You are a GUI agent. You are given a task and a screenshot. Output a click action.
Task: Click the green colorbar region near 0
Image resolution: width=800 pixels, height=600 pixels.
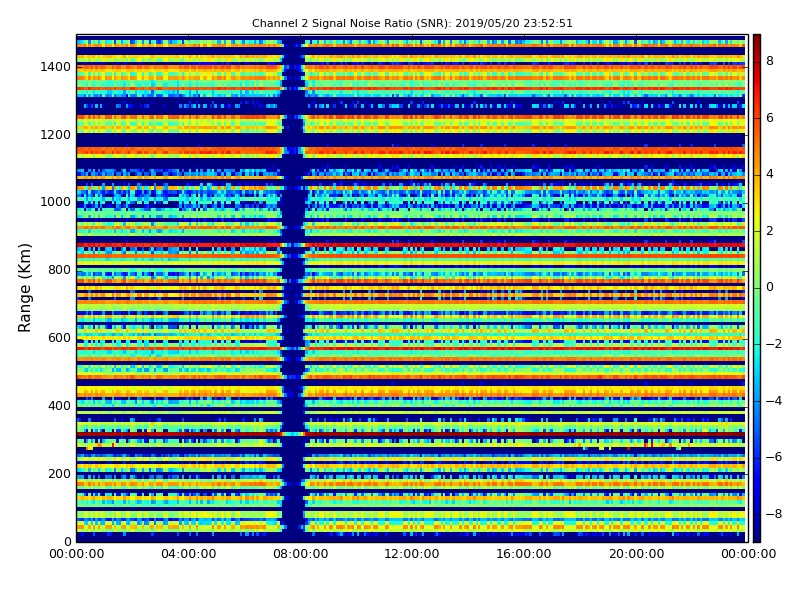tap(757, 288)
